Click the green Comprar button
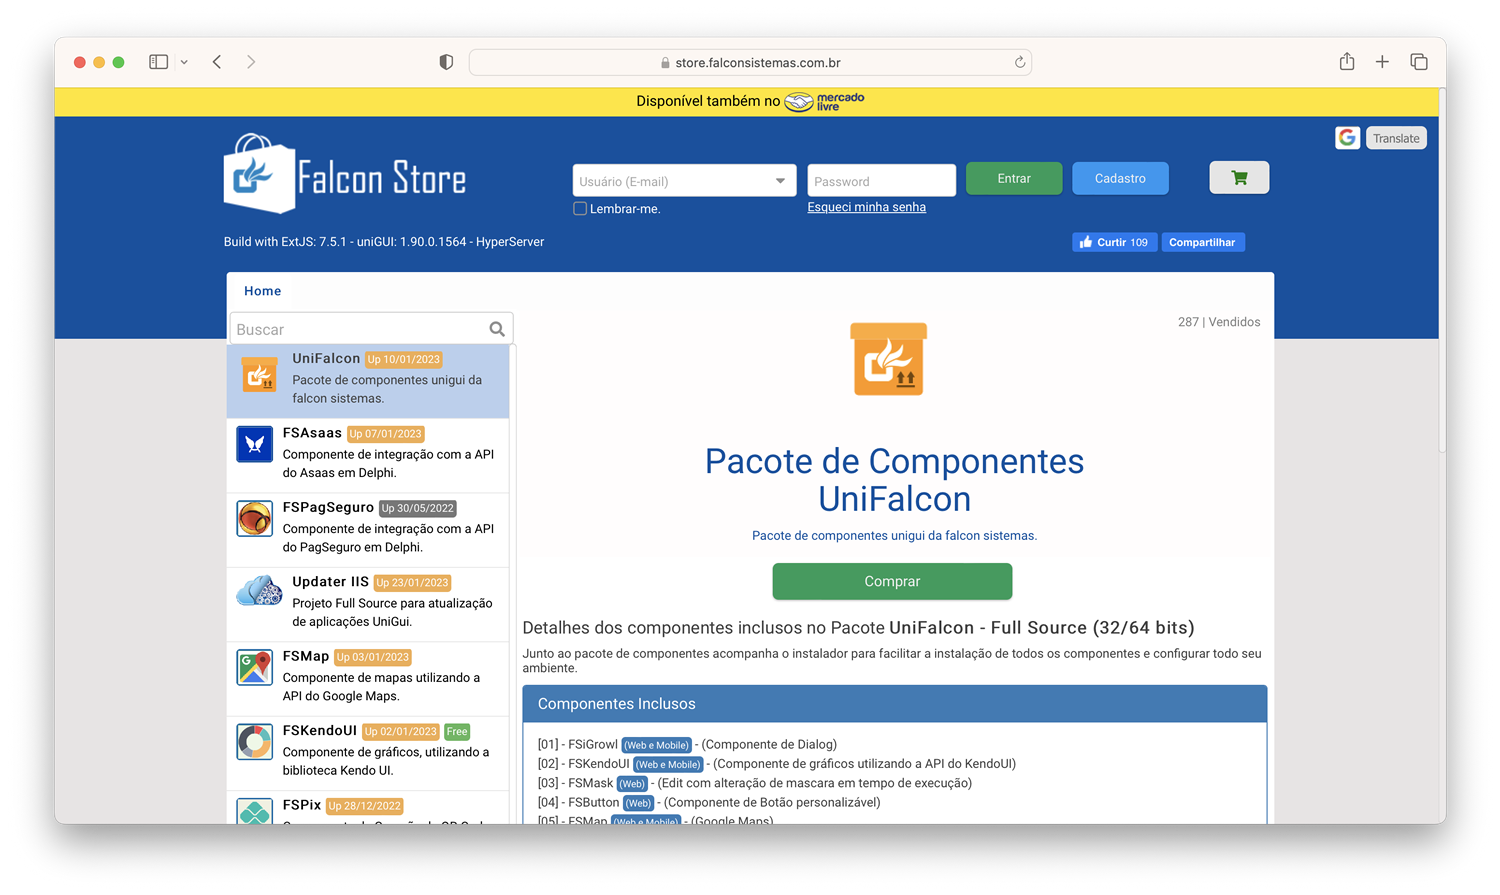This screenshot has width=1500, height=895. pyautogui.click(x=892, y=581)
